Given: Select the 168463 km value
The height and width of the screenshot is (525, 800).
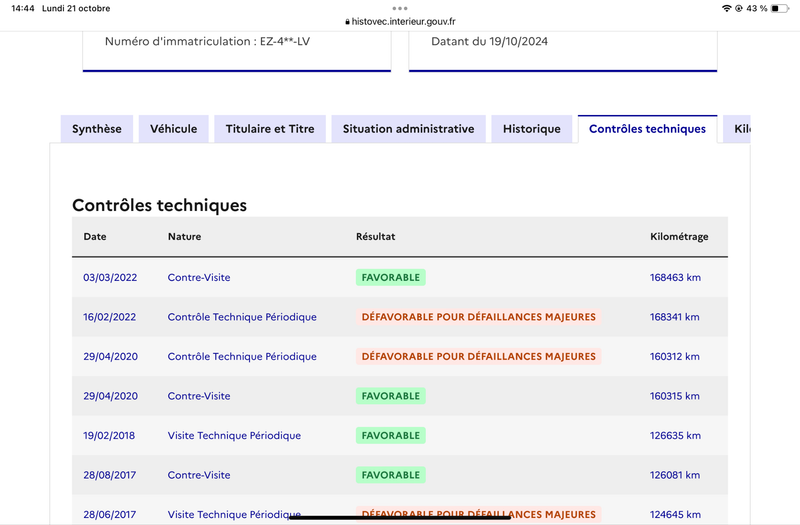Looking at the screenshot, I should point(675,278).
